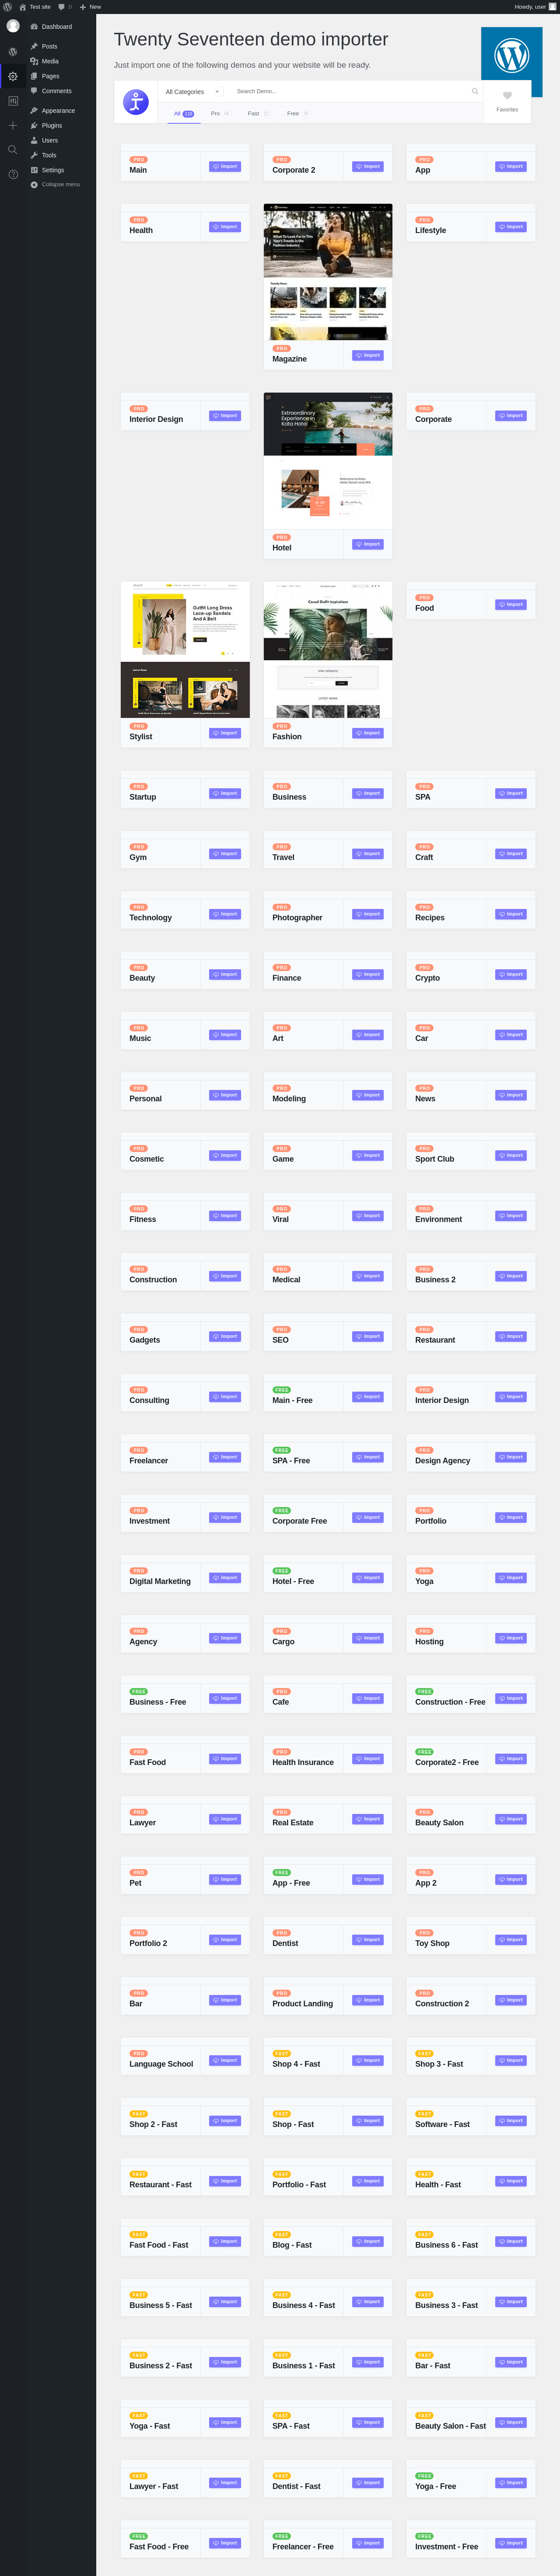The height and width of the screenshot is (2576, 560).
Task: Open Favorites heart button
Action: click(507, 101)
